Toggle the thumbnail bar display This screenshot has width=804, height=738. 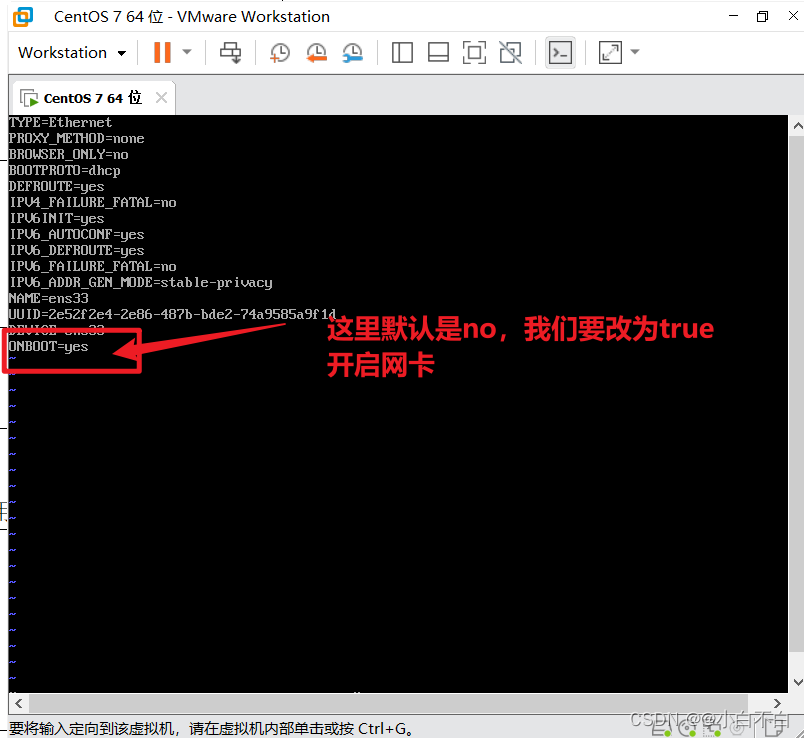click(438, 52)
